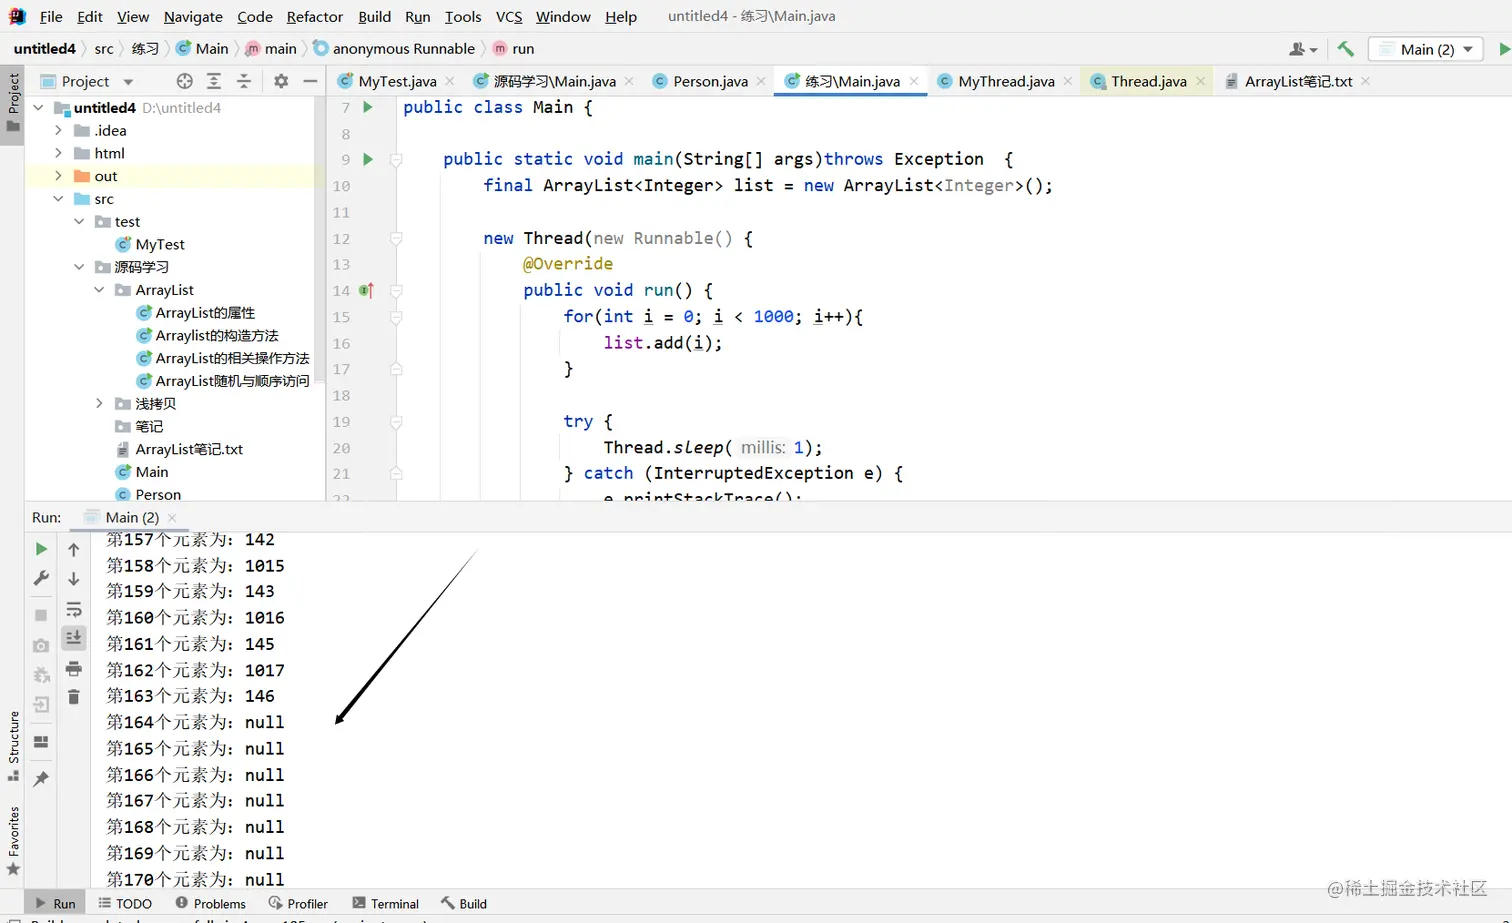
Task: Click the down arrow in Run console
Action: coord(73,579)
